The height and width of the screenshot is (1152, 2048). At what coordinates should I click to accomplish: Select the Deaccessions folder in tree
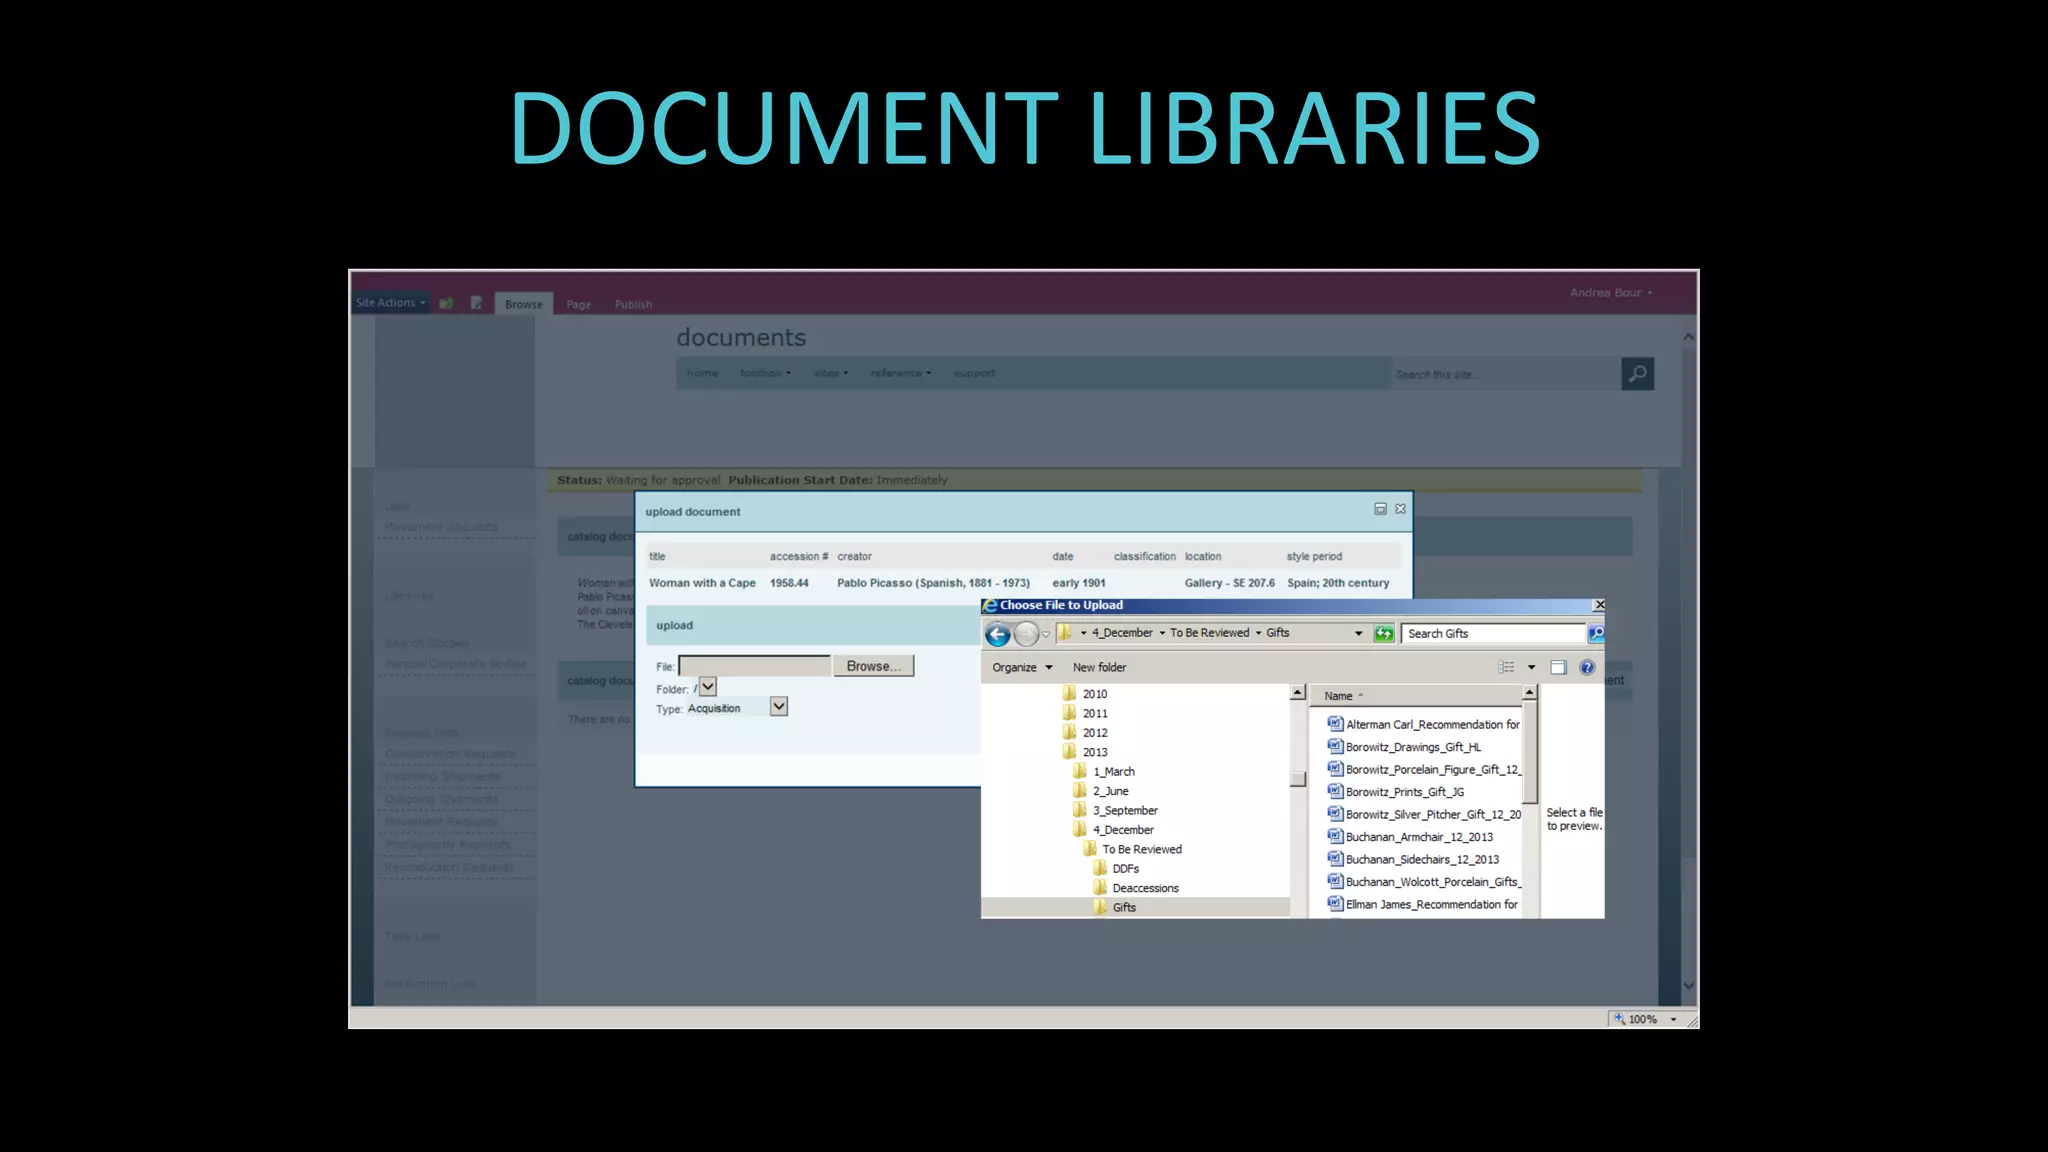tap(1145, 888)
